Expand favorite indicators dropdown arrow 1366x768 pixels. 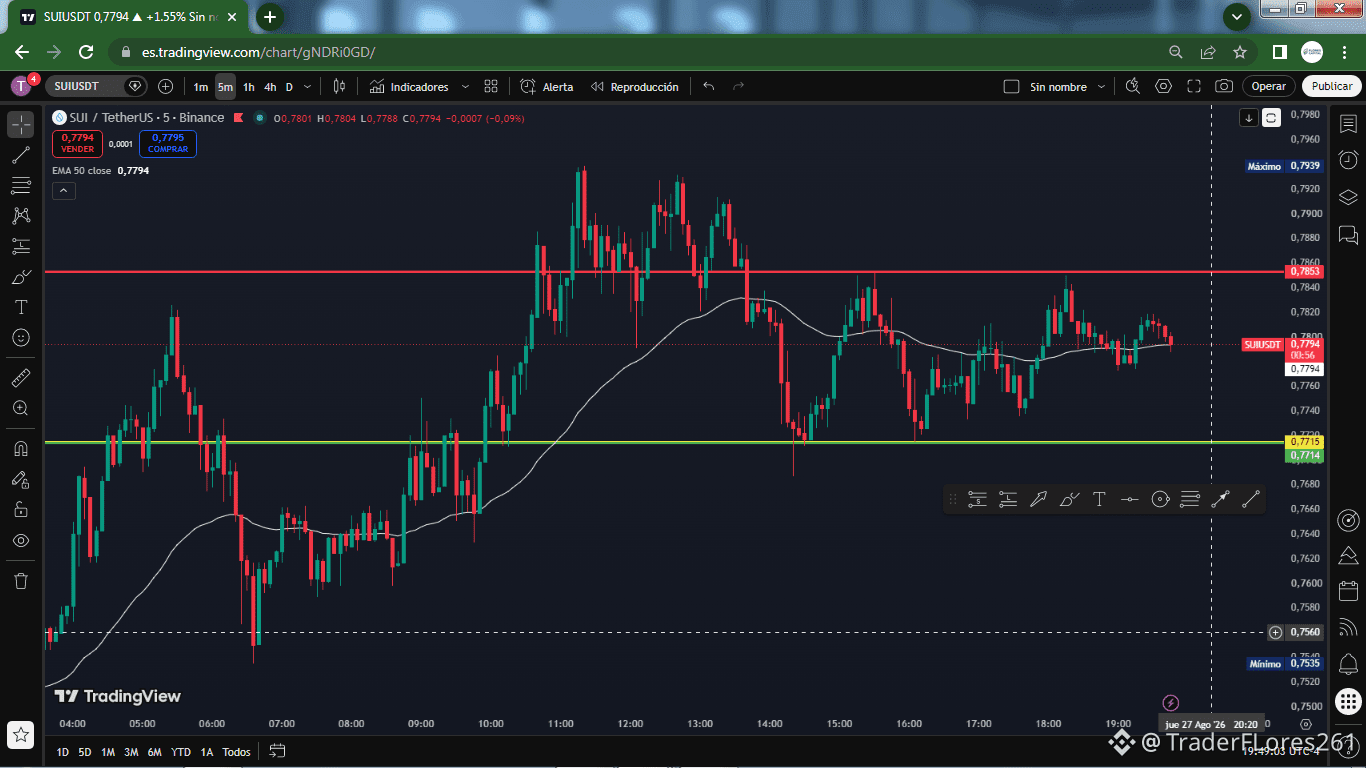(465, 87)
